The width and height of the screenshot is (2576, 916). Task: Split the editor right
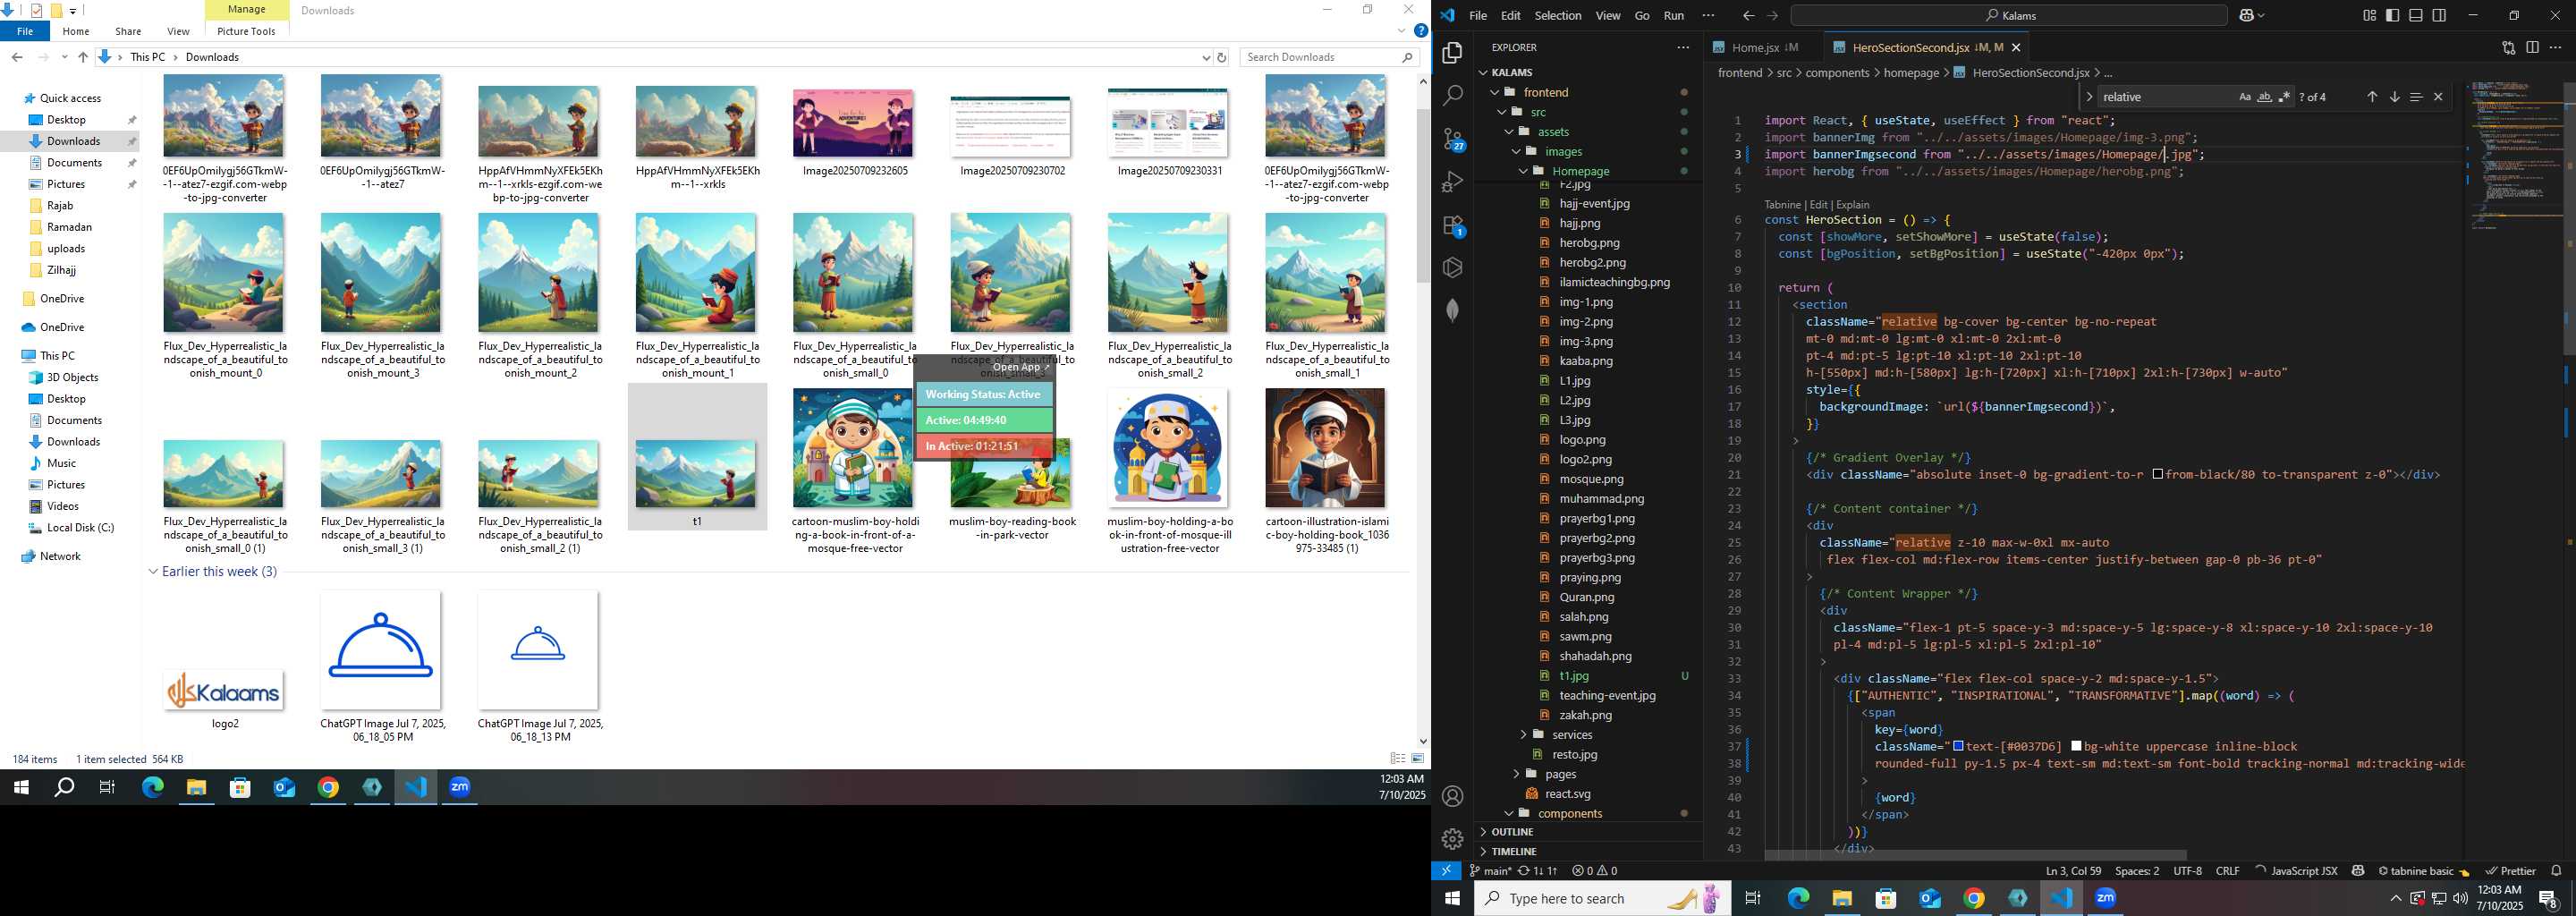[2532, 47]
